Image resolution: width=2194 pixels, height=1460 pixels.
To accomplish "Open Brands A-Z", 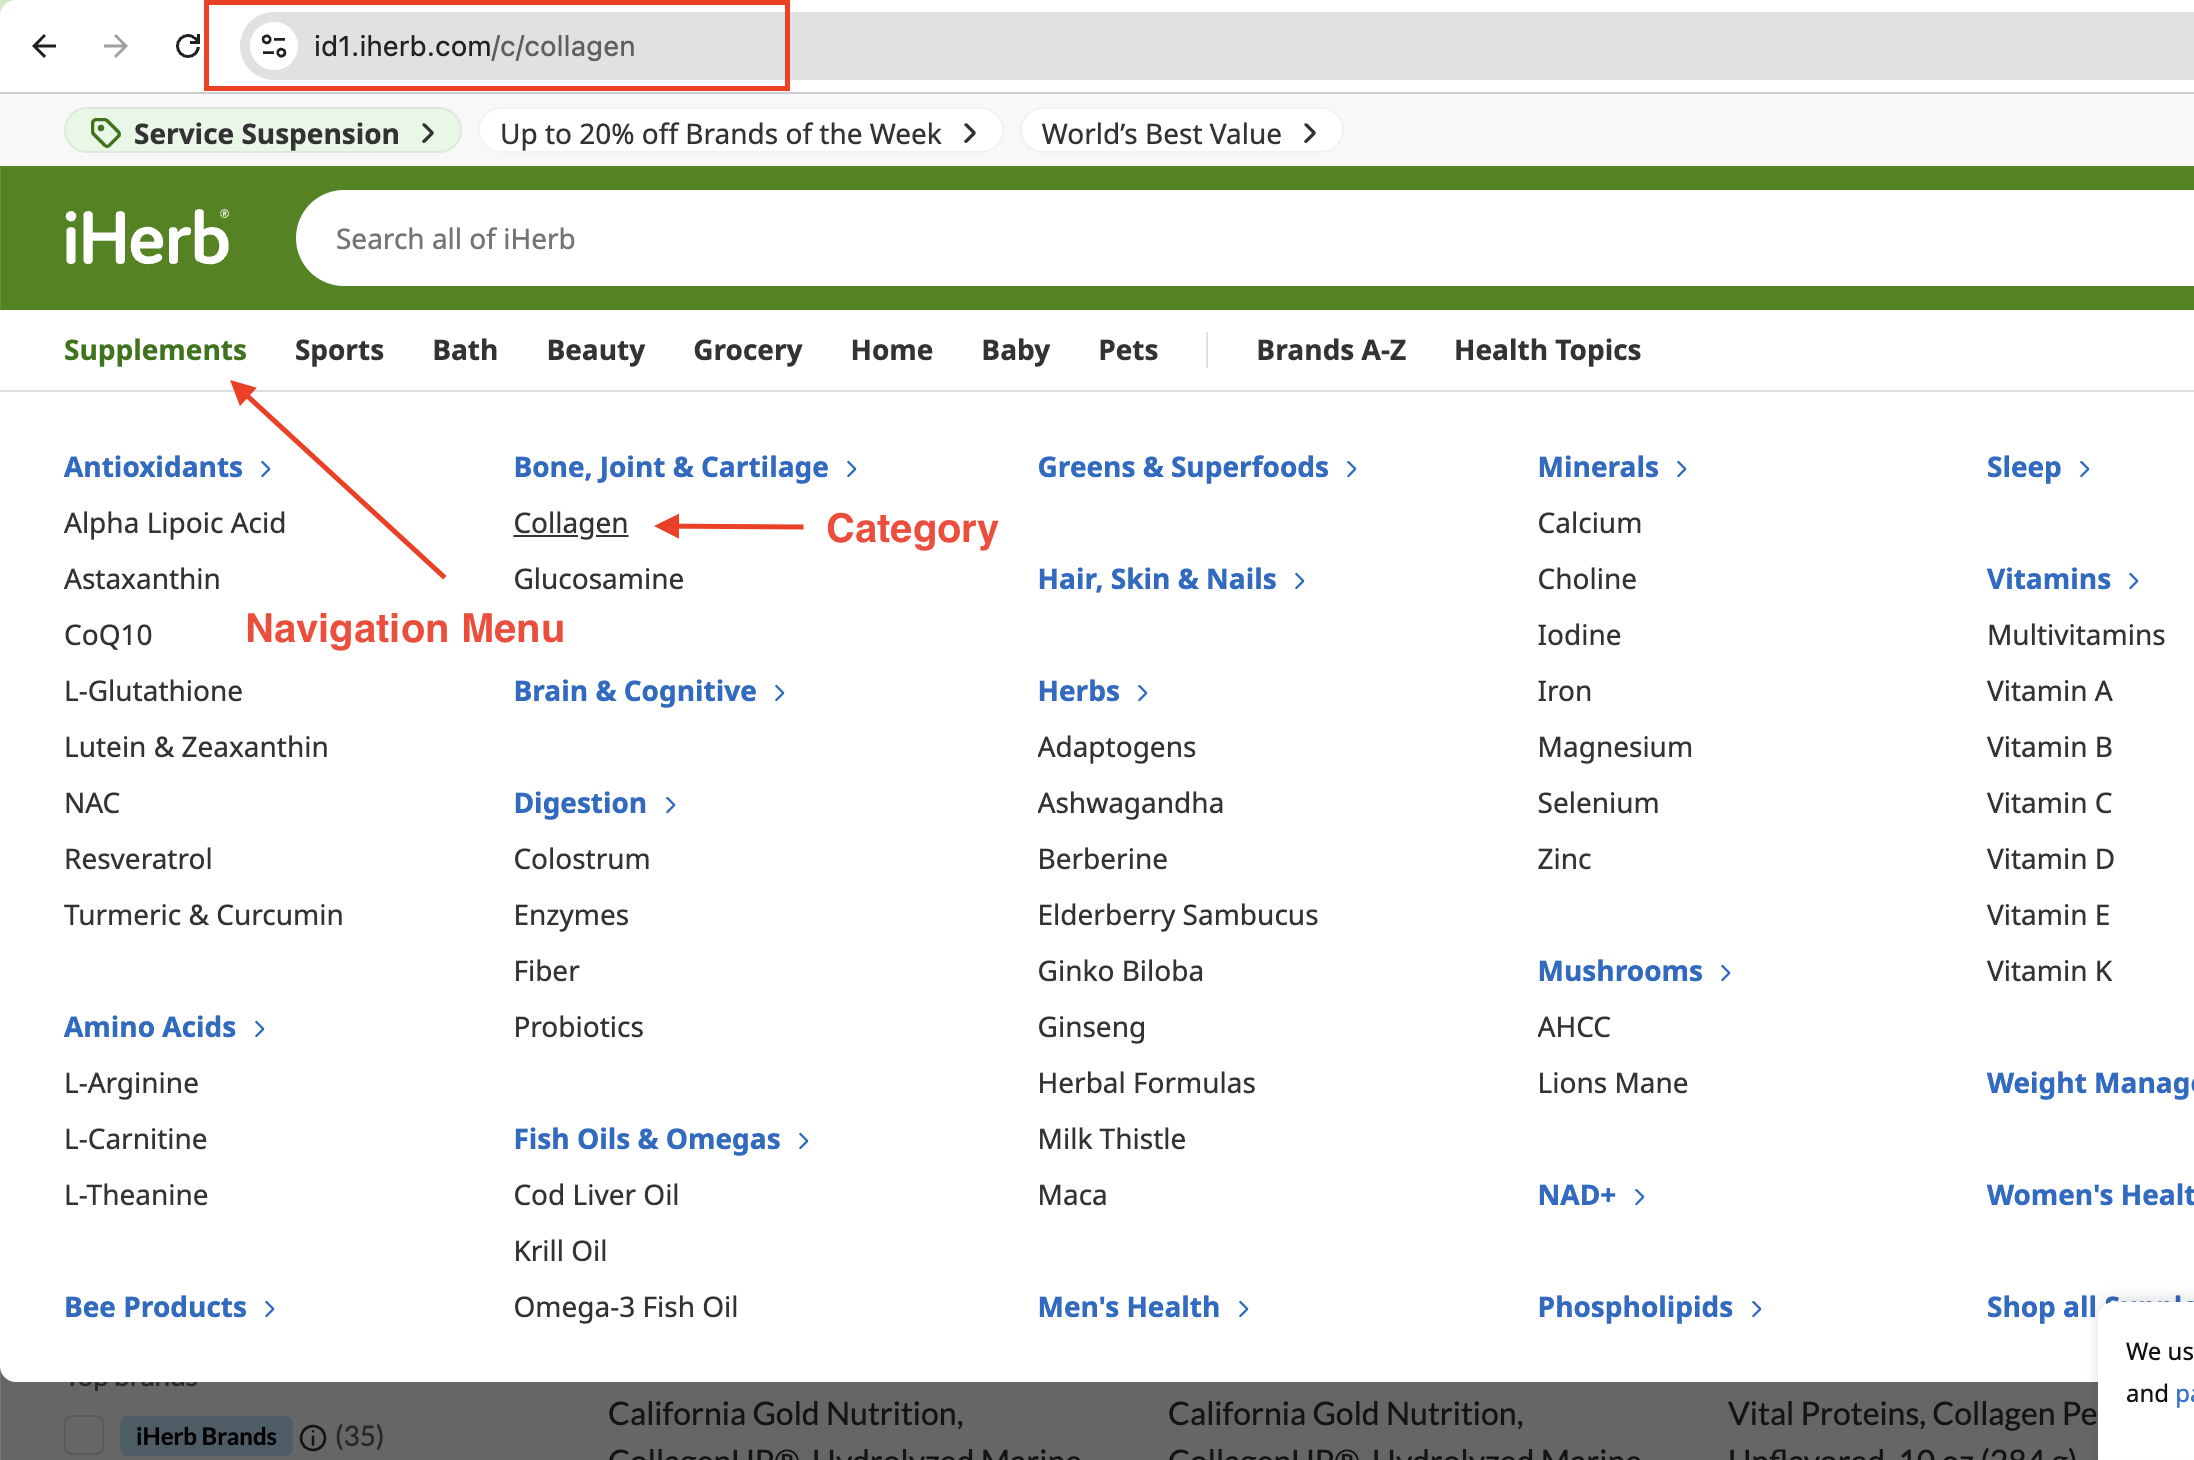I will 1331,350.
